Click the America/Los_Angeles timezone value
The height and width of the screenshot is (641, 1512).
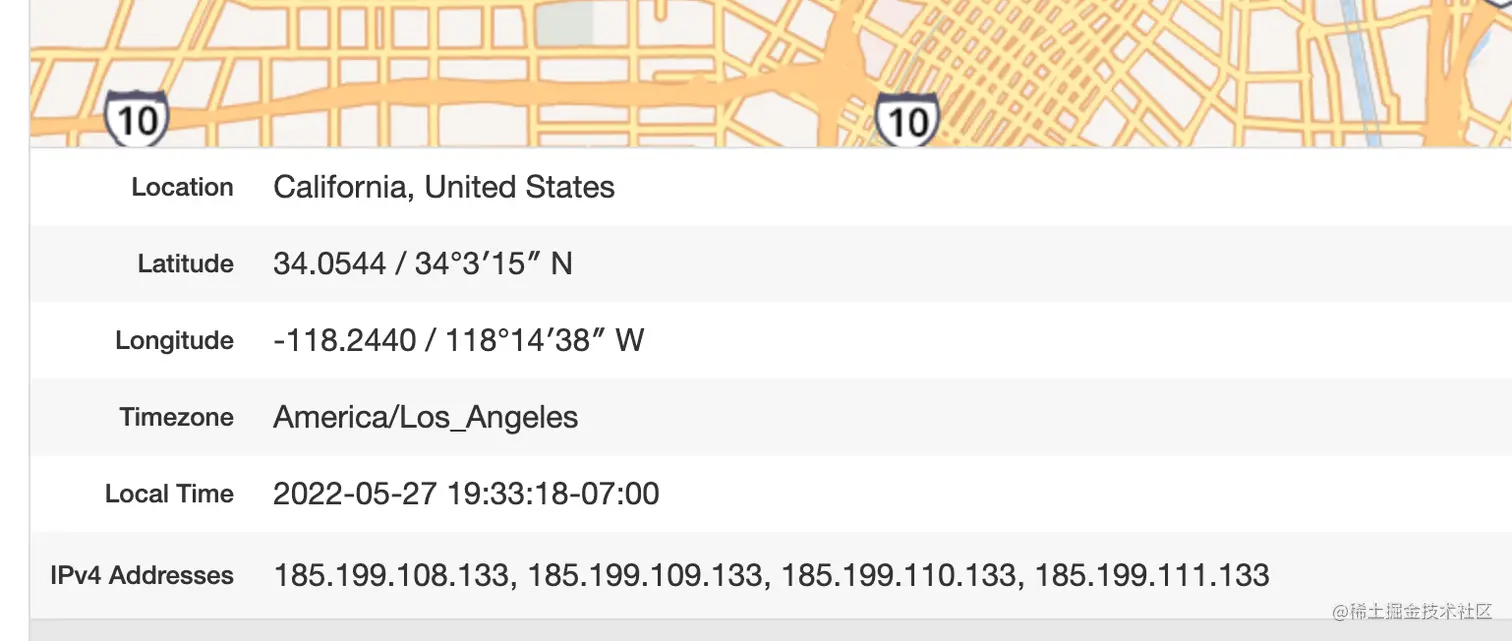(x=426, y=417)
